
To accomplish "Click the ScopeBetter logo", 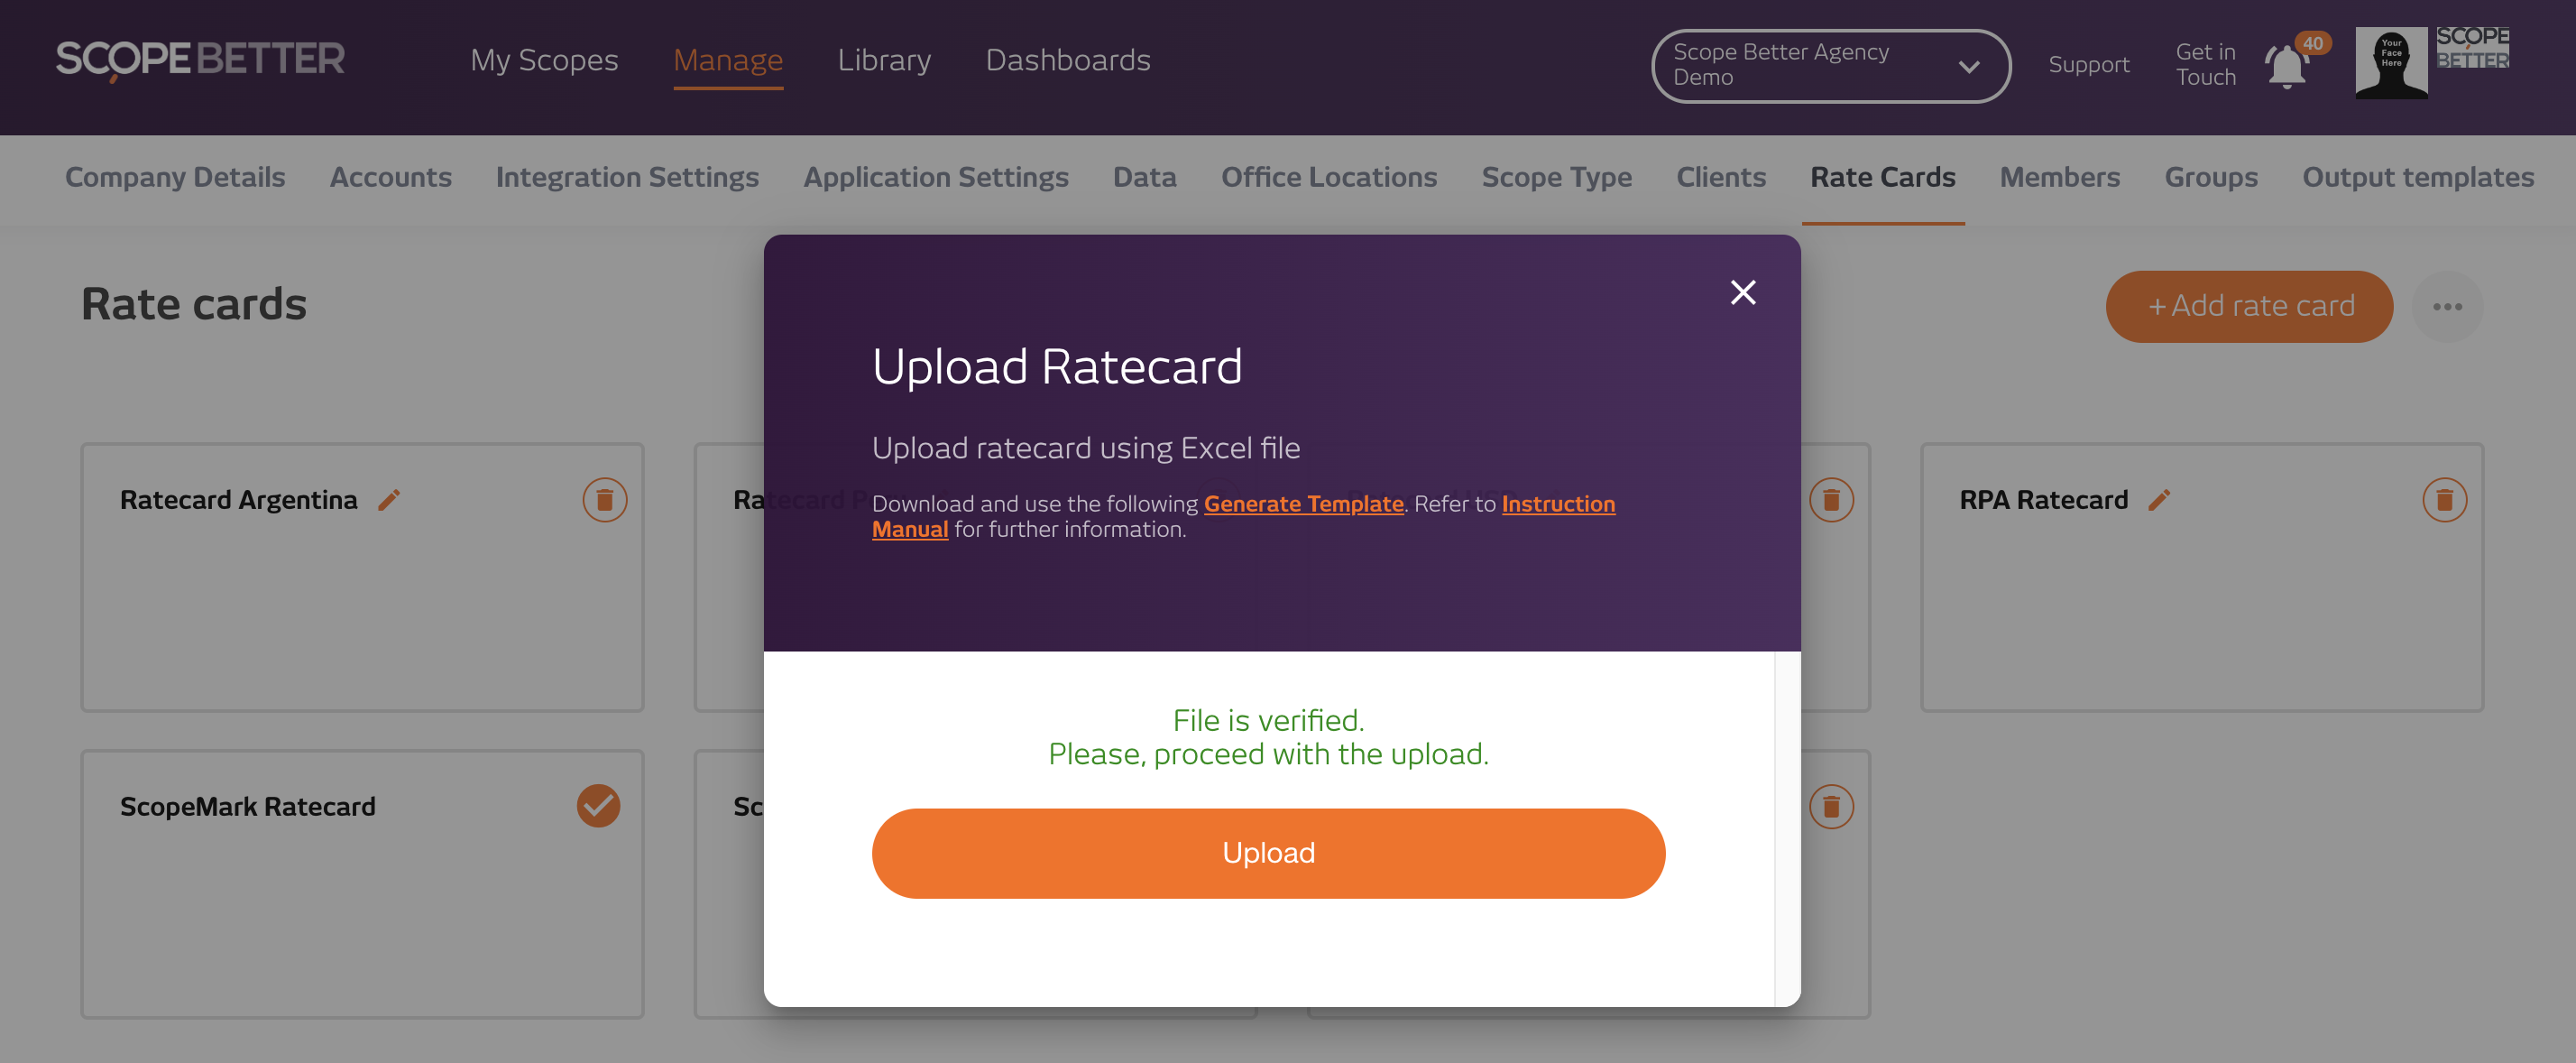I will coord(200,60).
